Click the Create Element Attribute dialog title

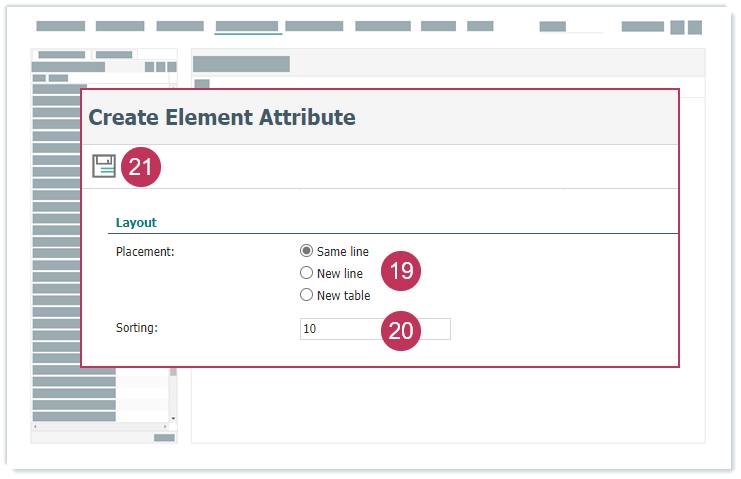tap(222, 117)
